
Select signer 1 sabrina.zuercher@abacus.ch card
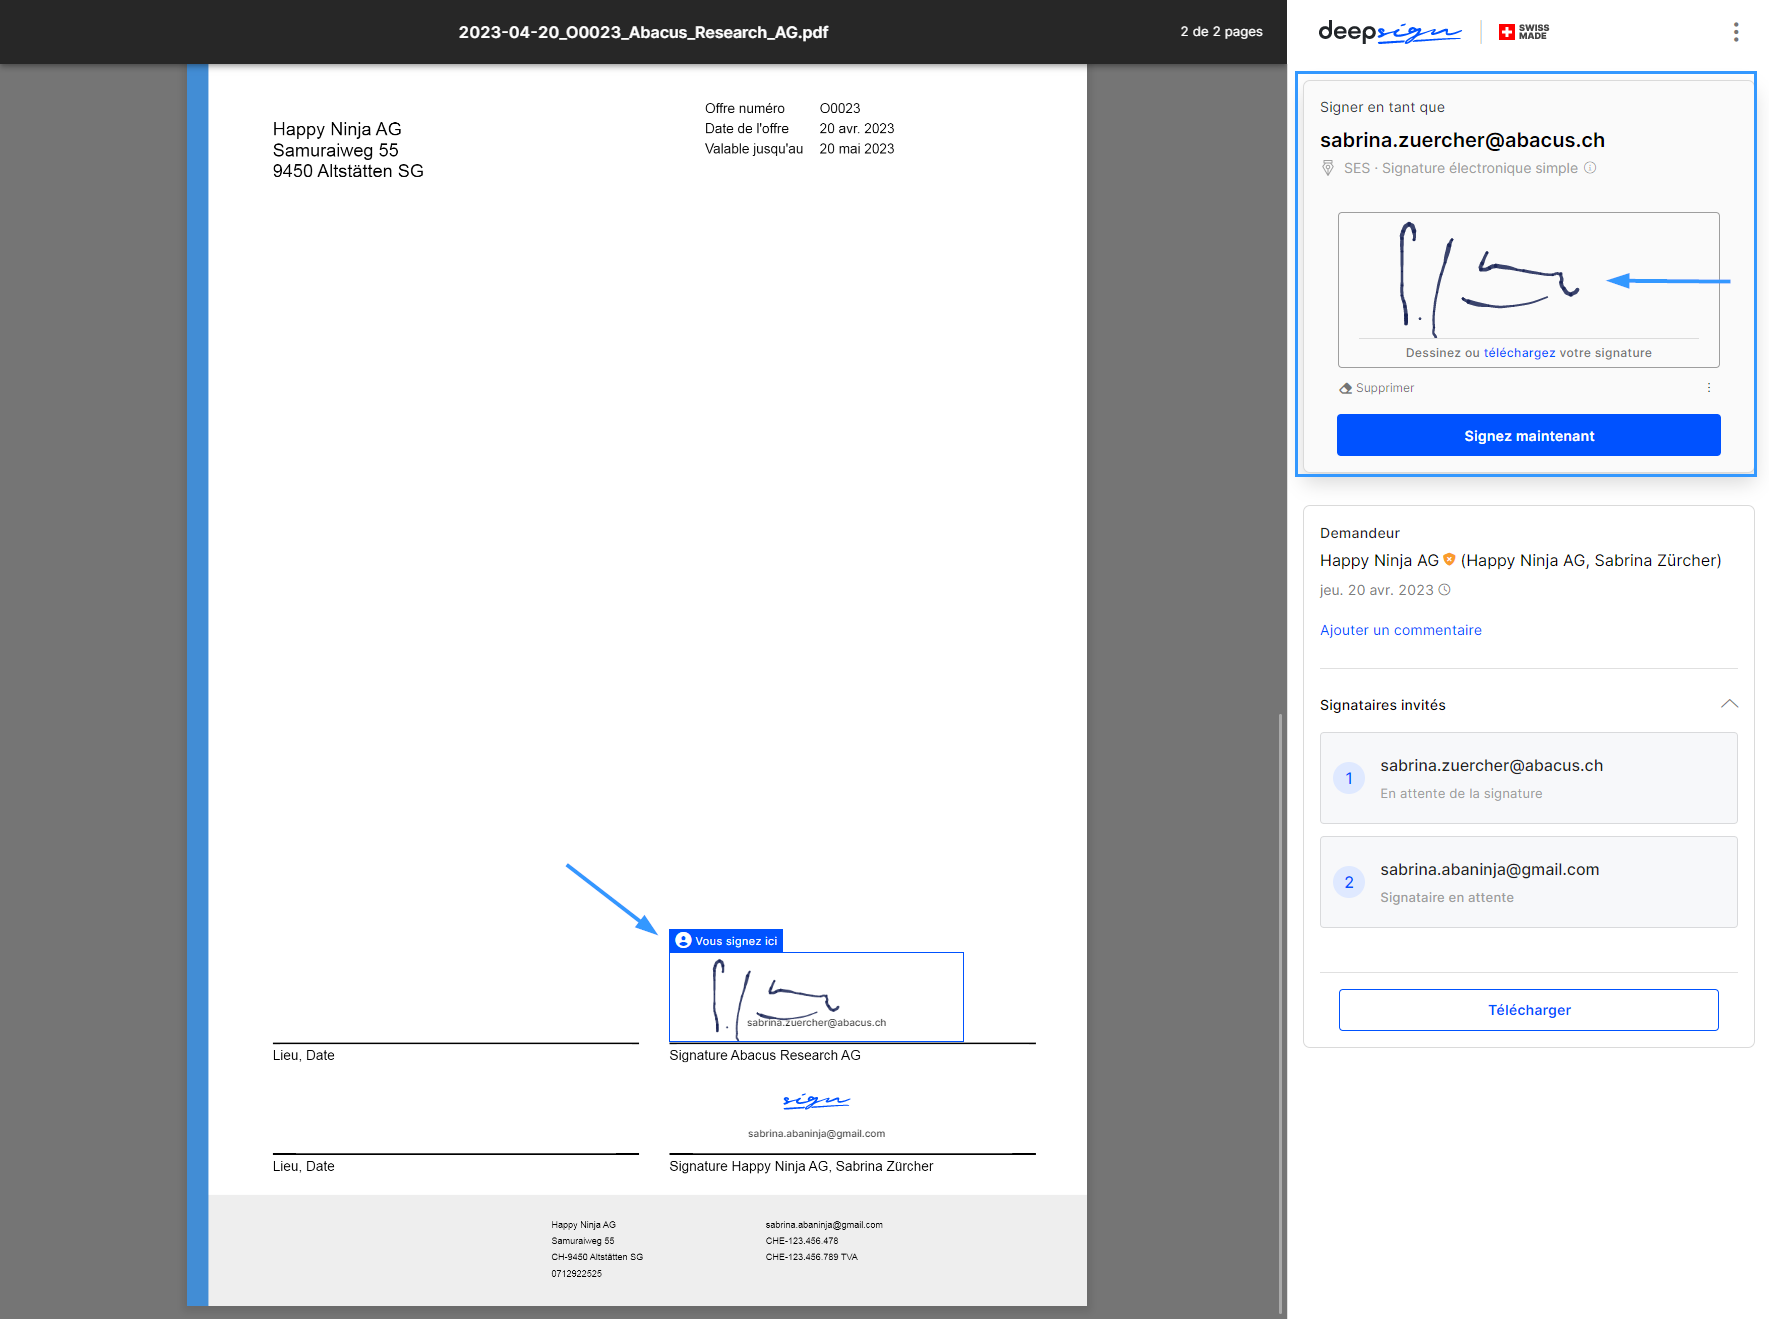pos(1528,778)
